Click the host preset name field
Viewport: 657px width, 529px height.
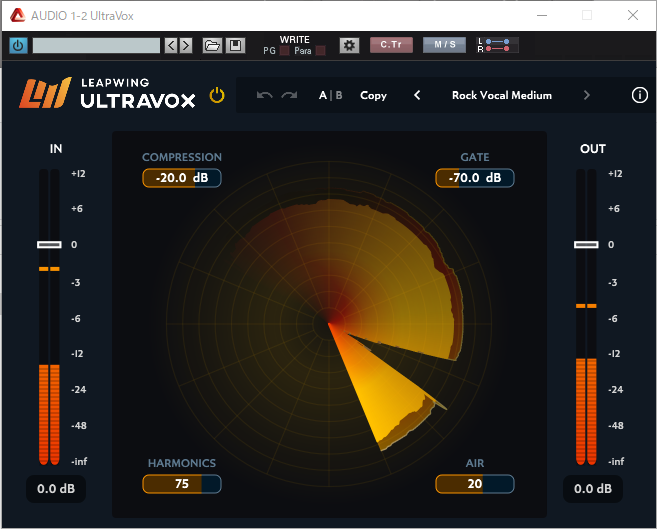(96, 45)
